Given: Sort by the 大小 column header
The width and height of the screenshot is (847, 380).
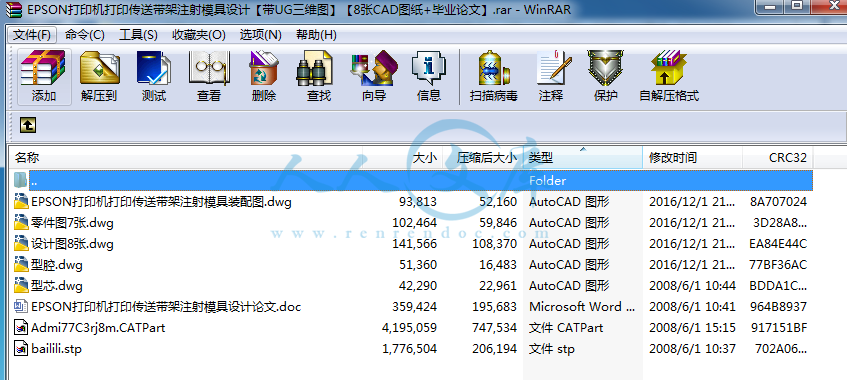Looking at the screenshot, I should (x=425, y=158).
